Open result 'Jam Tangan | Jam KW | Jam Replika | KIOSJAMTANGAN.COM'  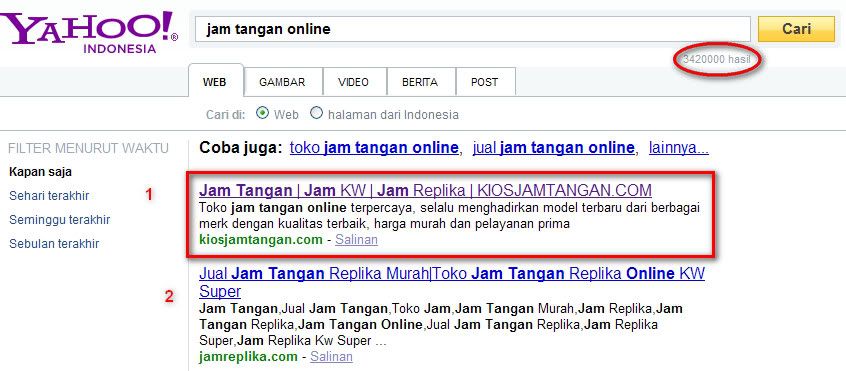coord(425,190)
